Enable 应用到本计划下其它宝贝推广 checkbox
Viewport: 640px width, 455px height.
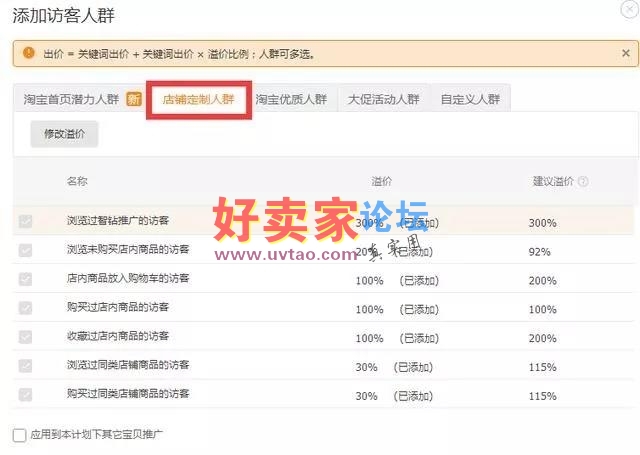click(x=19, y=435)
